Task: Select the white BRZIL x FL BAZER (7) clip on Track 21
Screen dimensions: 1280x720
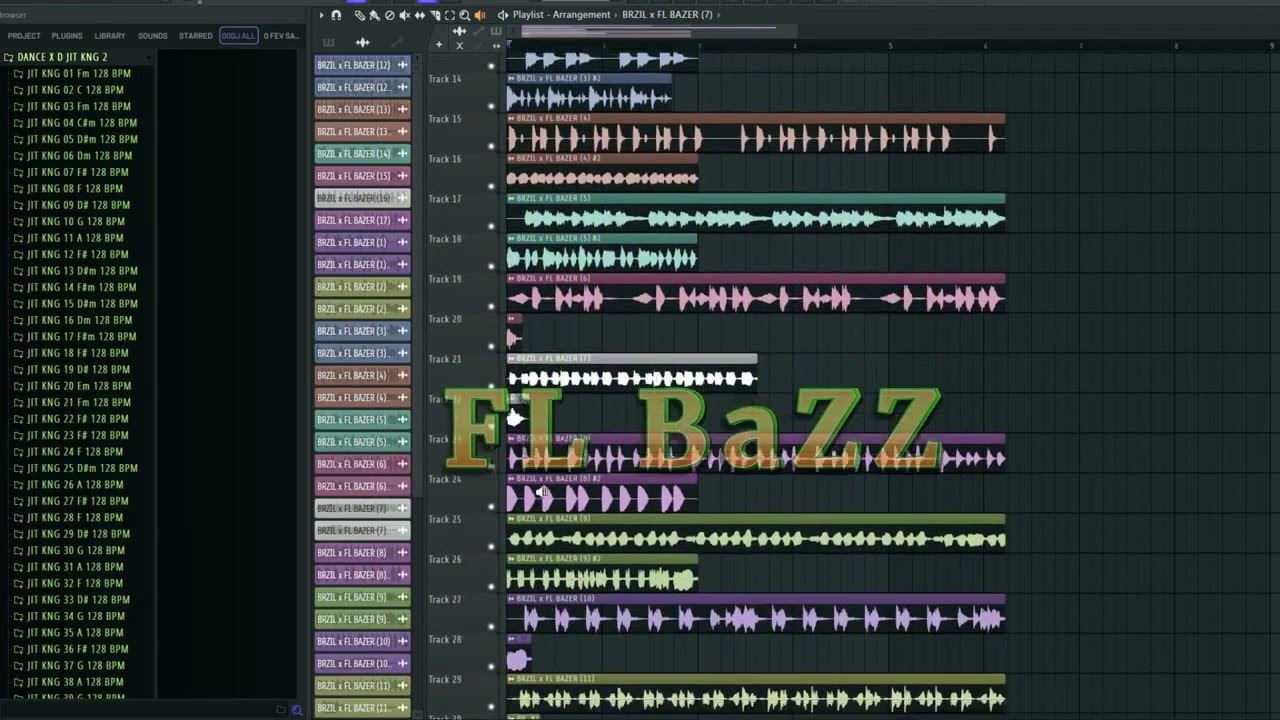Action: tap(632, 372)
